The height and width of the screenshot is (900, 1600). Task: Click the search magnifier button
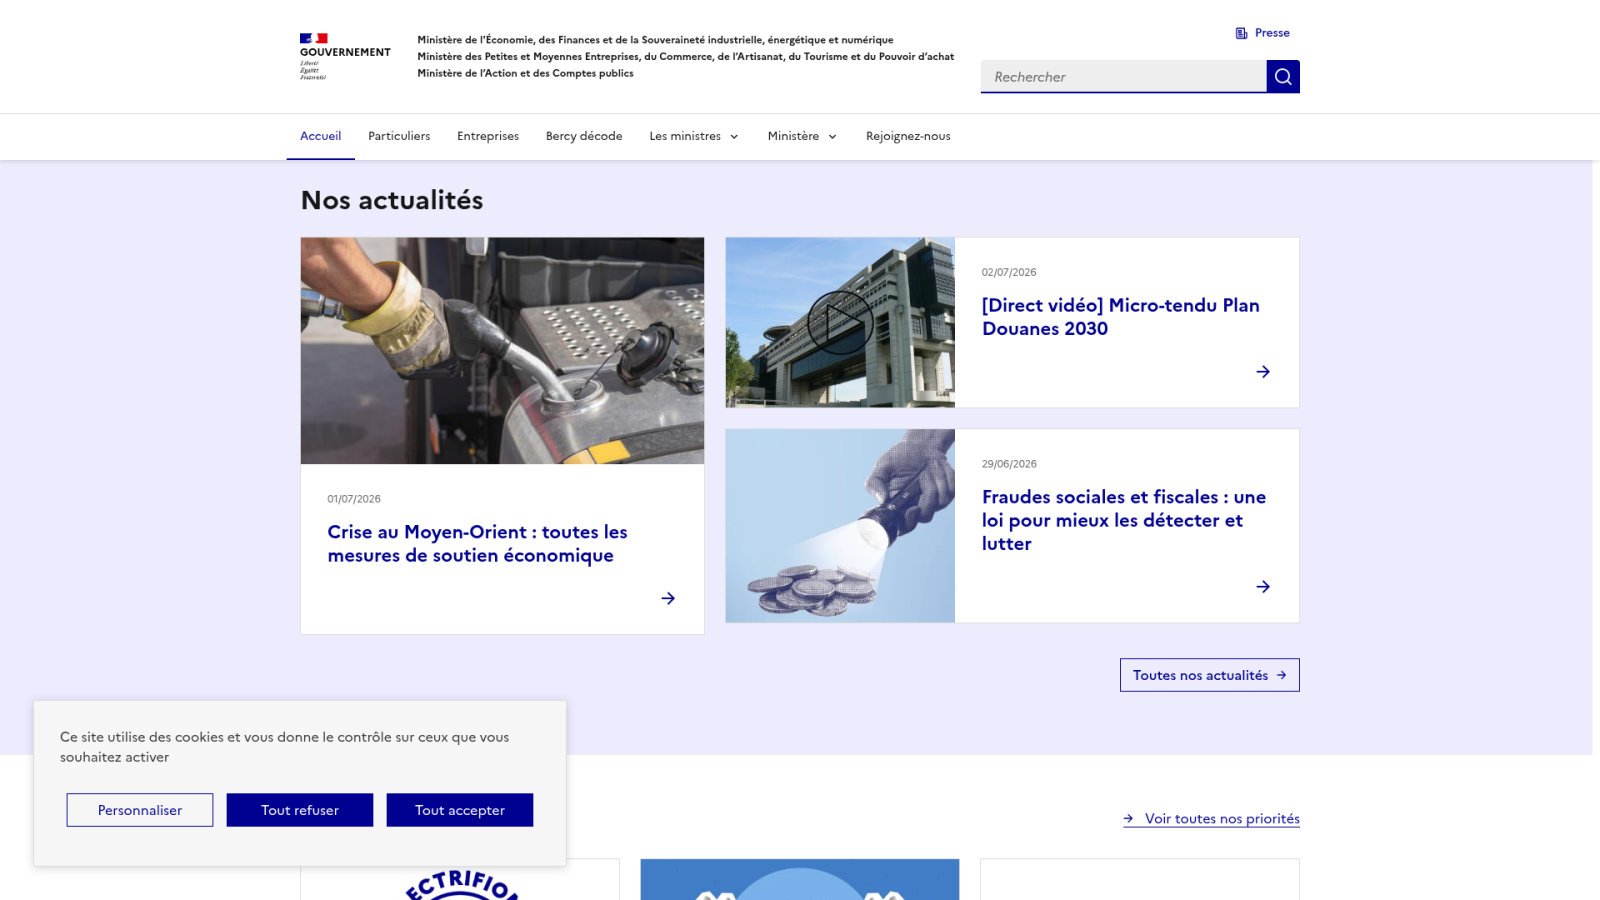[x=1283, y=76]
